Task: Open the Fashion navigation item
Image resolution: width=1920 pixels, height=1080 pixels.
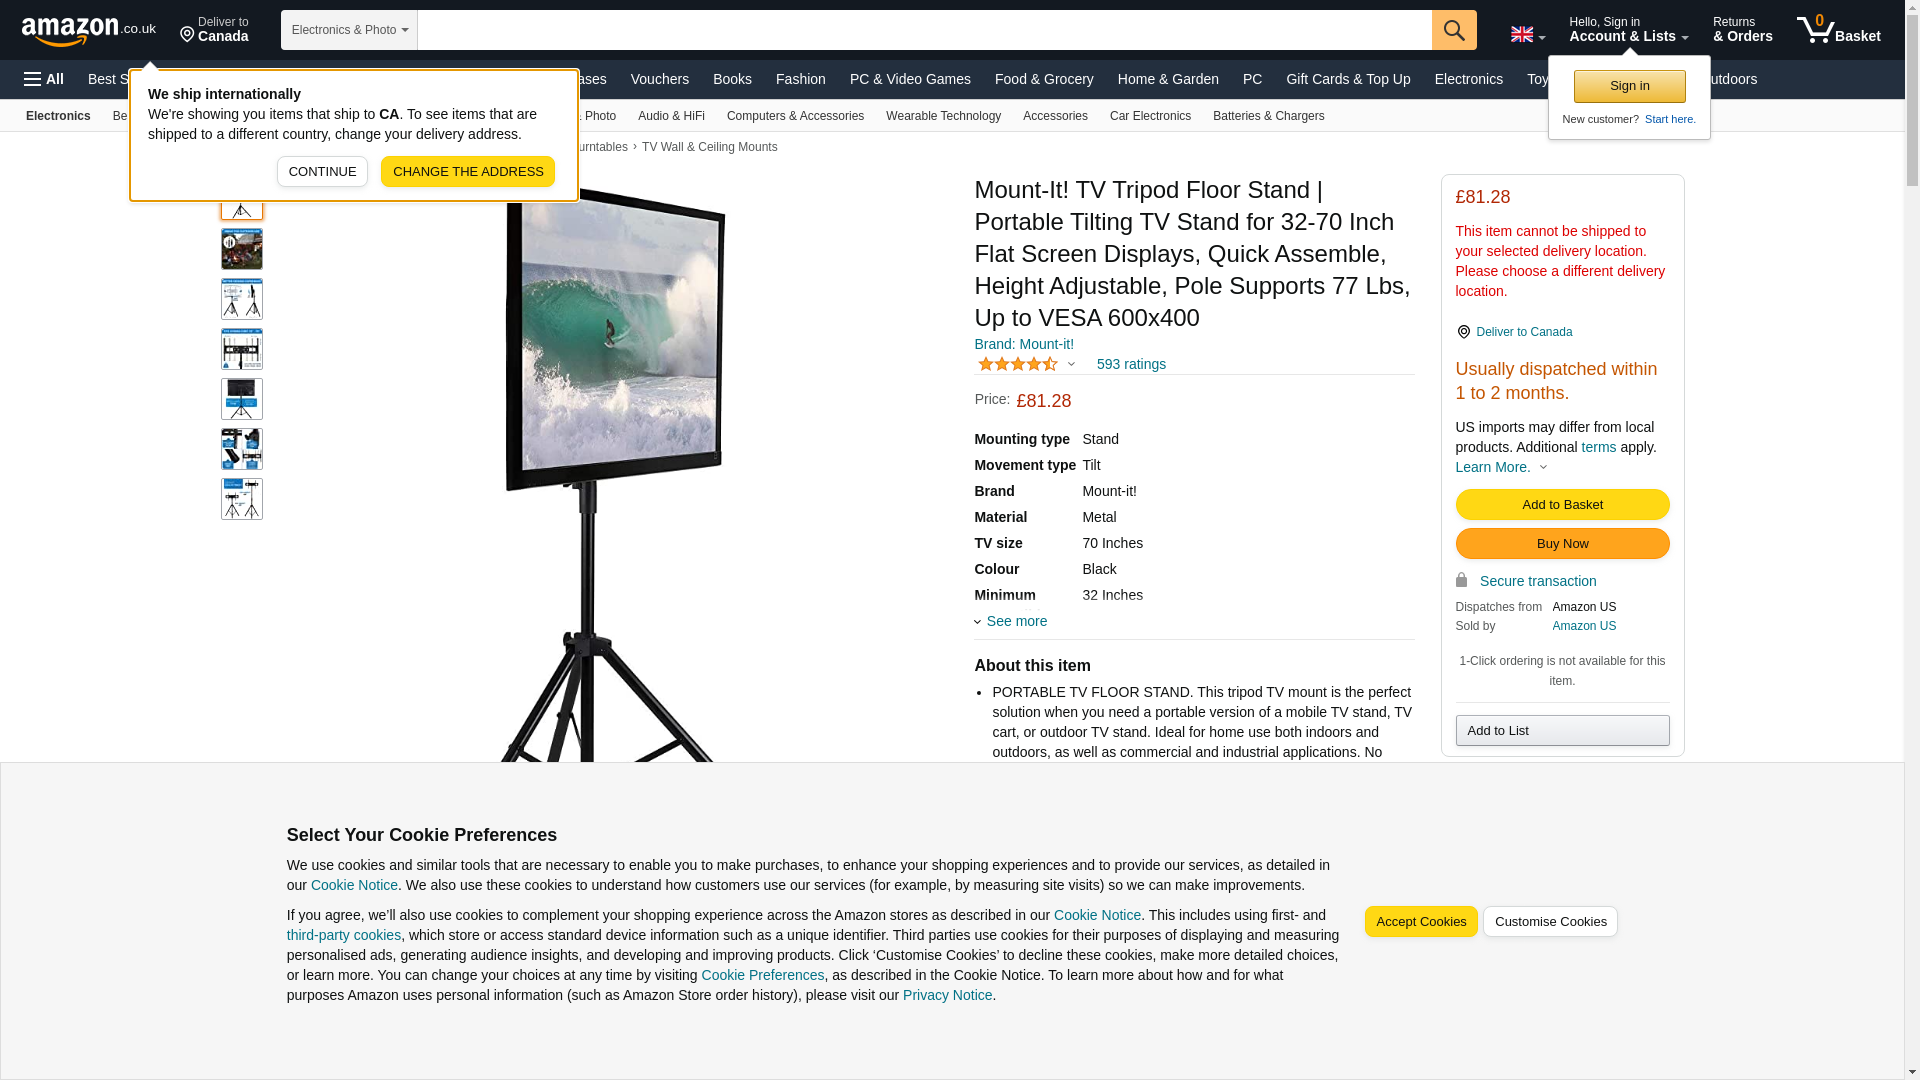Action: 801,79
